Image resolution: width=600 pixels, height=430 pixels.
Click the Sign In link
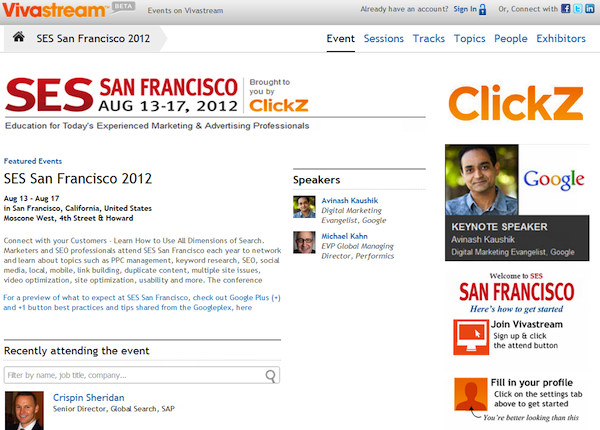click(465, 9)
